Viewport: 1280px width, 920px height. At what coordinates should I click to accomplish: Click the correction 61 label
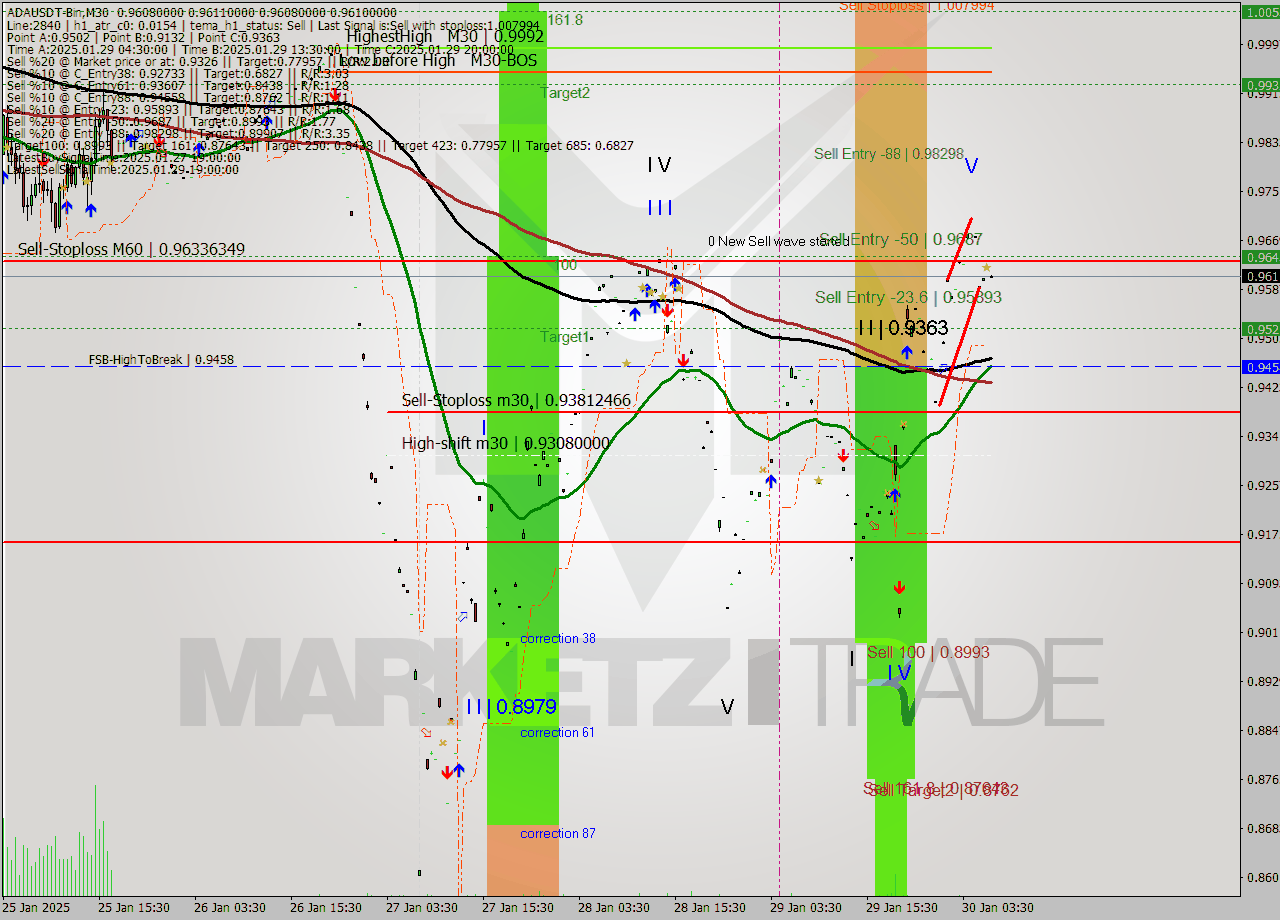(x=557, y=732)
